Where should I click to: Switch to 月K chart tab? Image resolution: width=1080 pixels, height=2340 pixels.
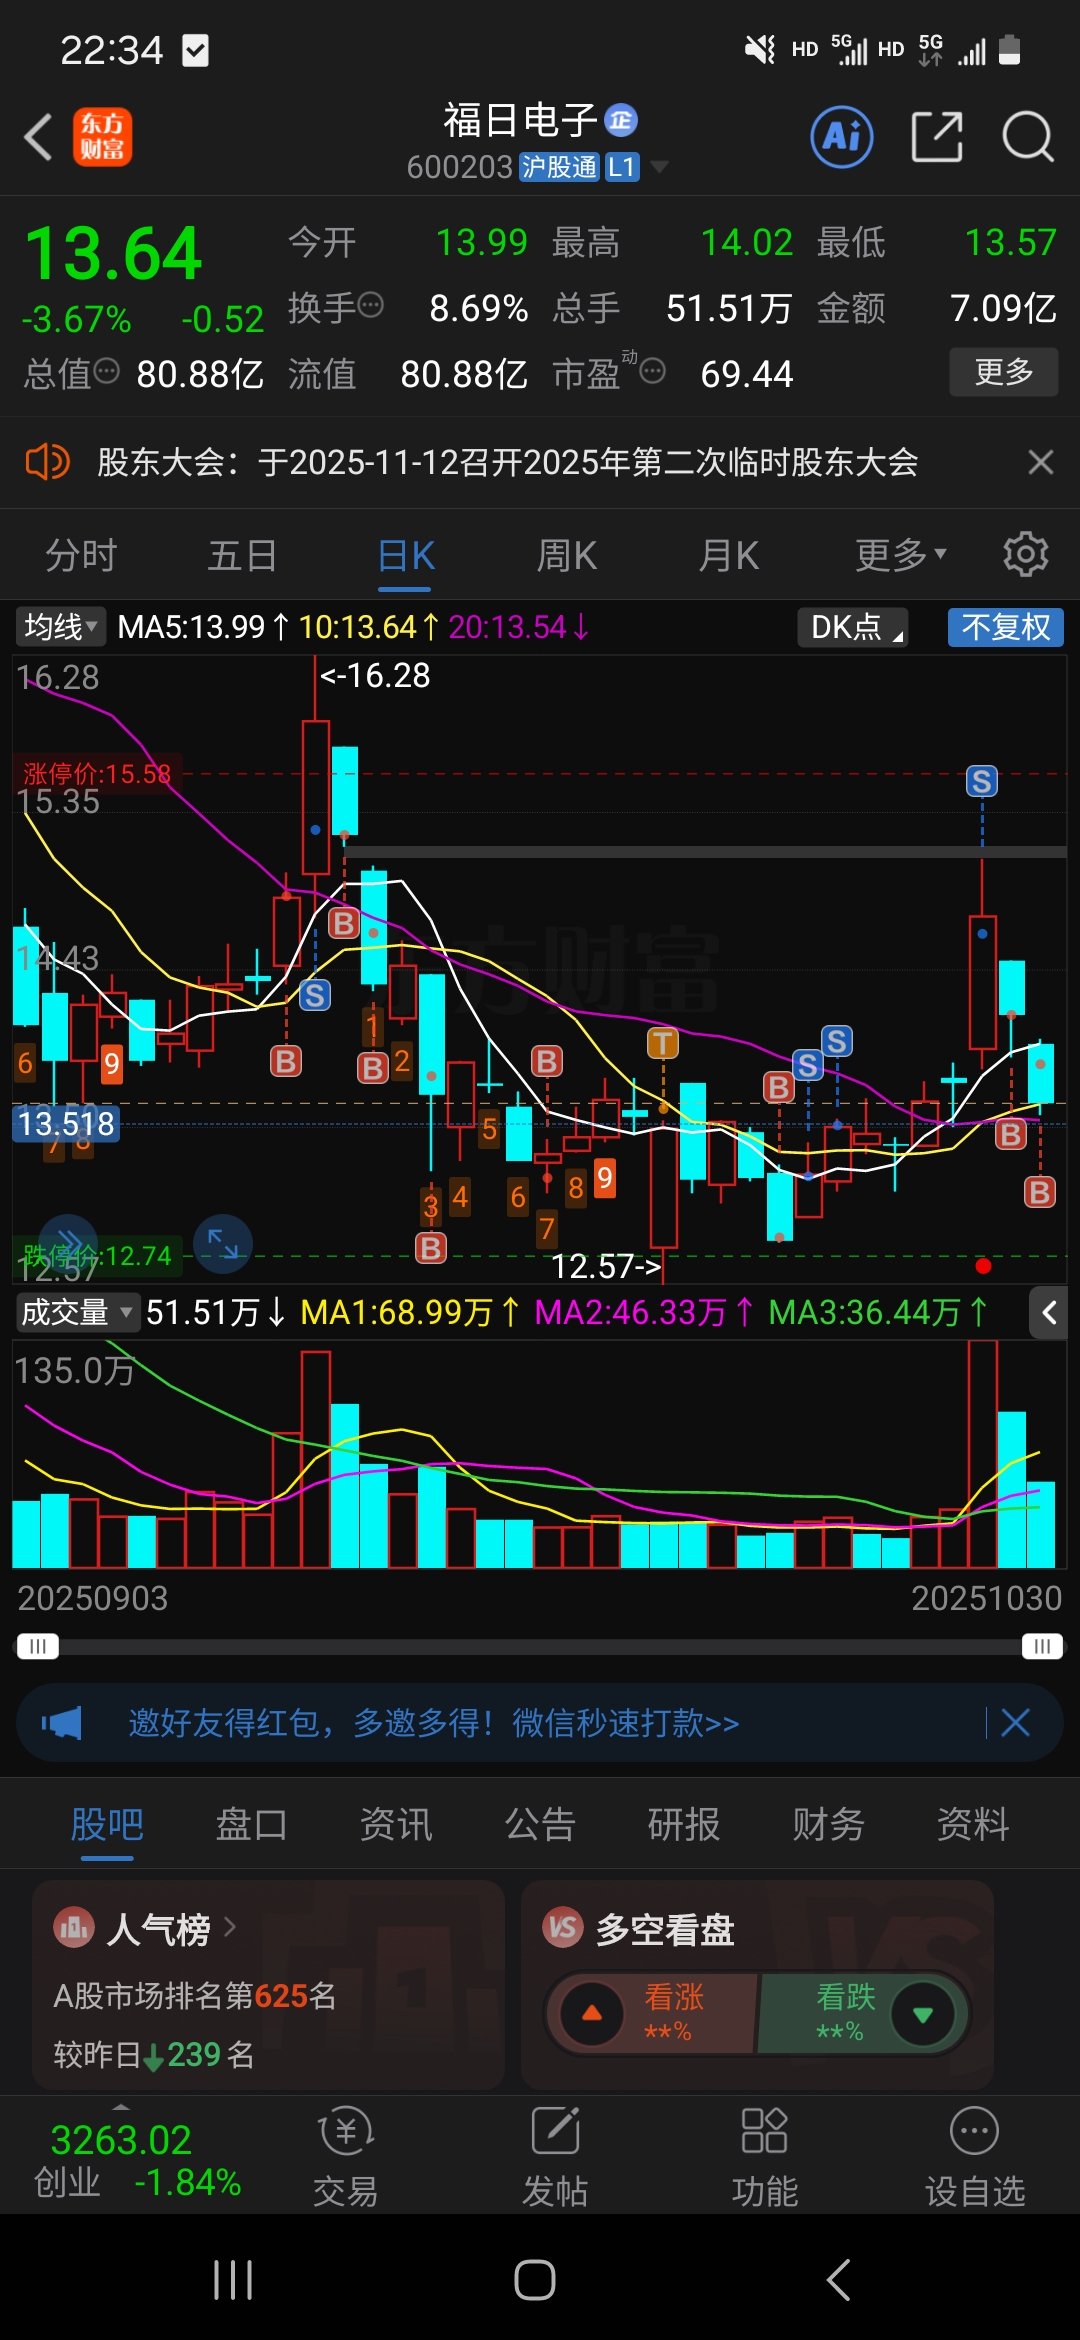[729, 555]
